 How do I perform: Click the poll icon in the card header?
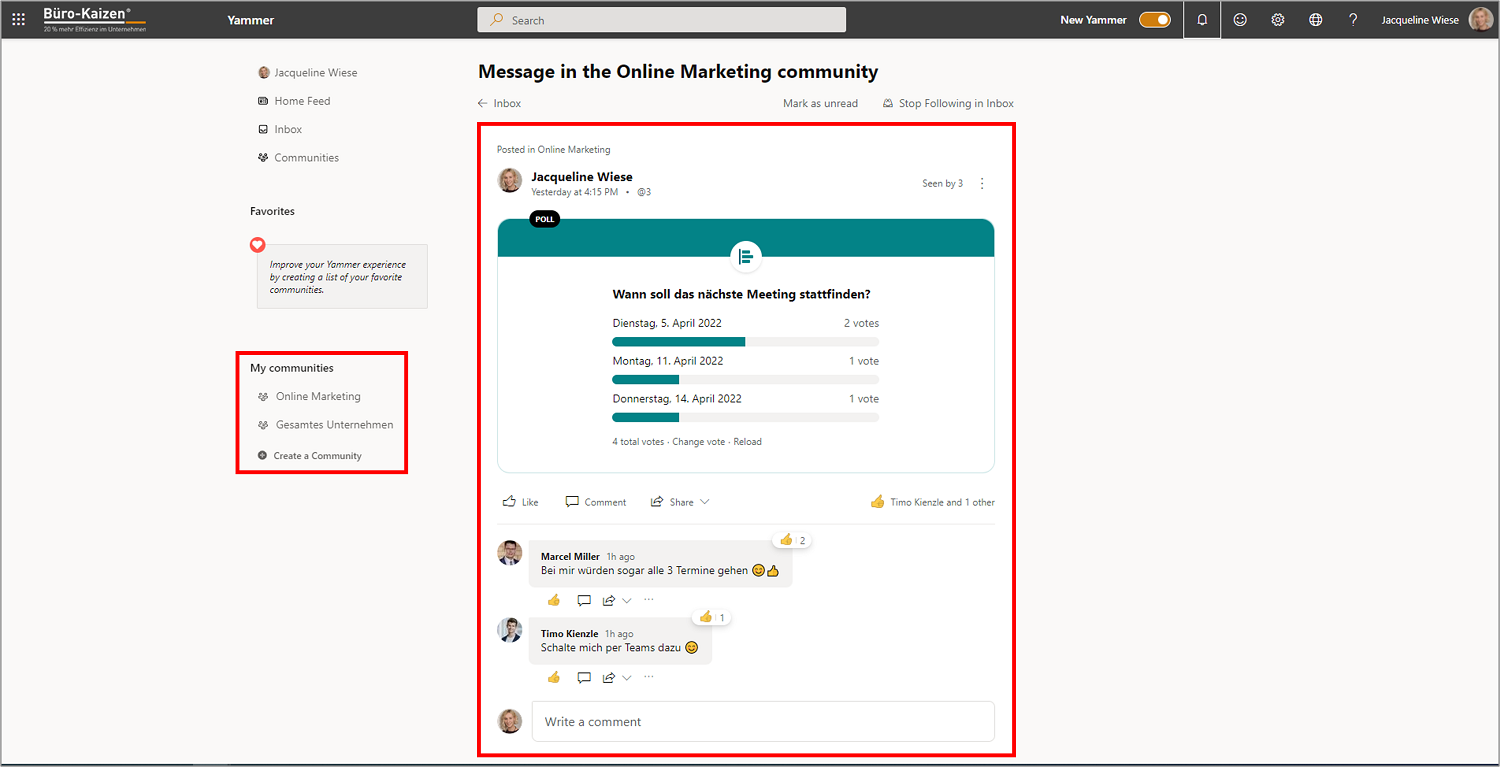point(746,257)
